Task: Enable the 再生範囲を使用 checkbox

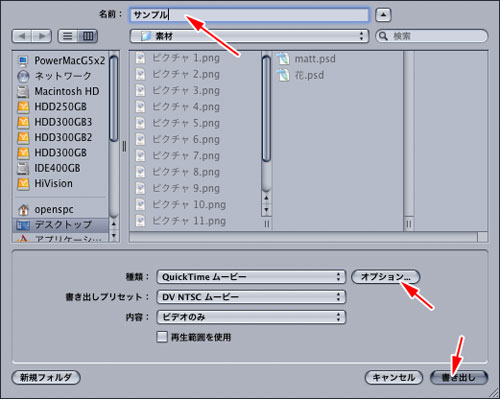Action: tap(162, 337)
